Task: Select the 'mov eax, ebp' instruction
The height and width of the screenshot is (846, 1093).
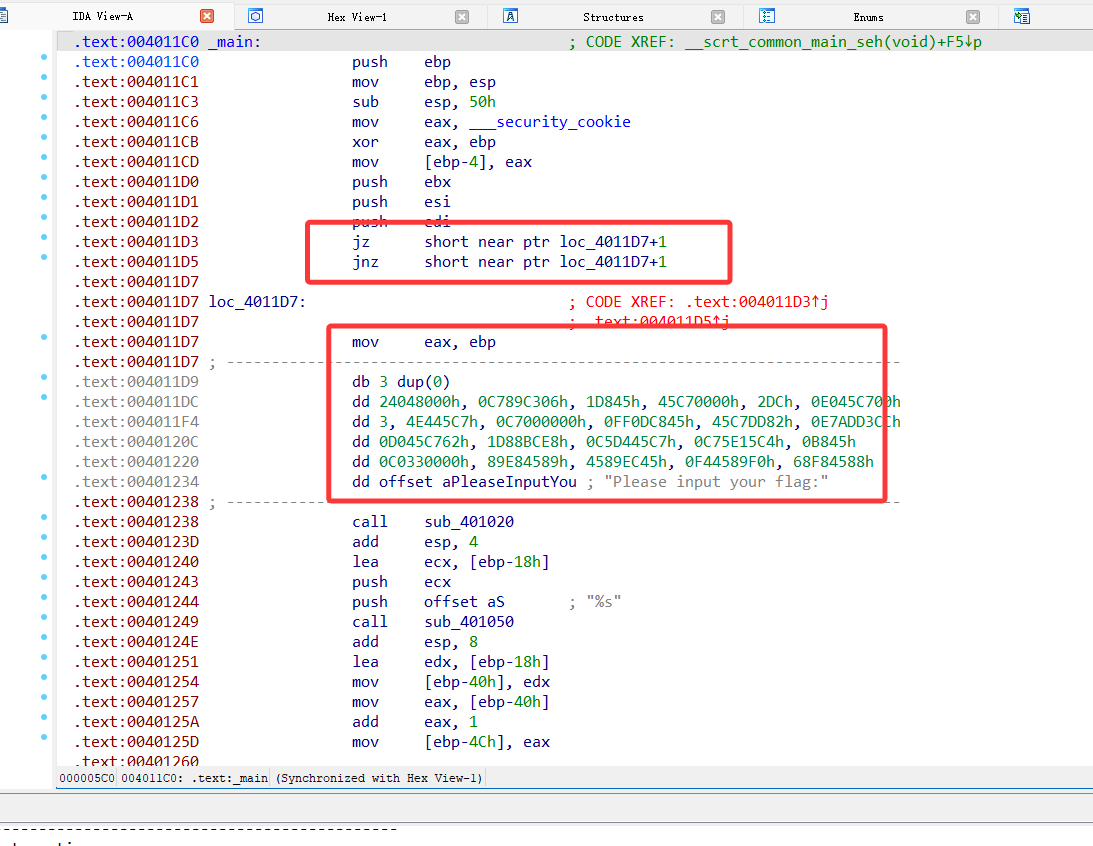Action: click(424, 342)
